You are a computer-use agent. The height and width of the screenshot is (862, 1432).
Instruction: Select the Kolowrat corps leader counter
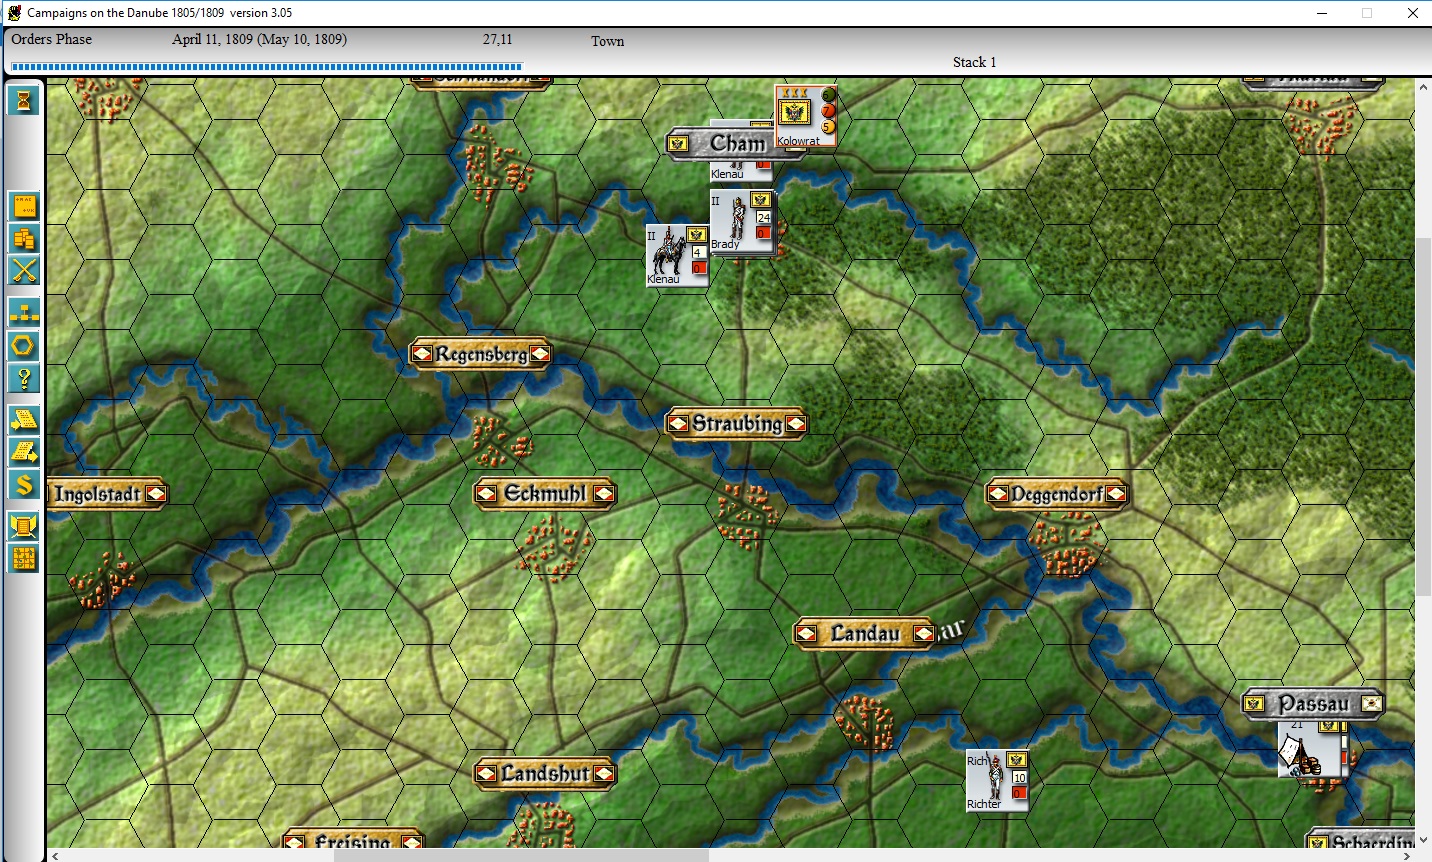click(806, 116)
